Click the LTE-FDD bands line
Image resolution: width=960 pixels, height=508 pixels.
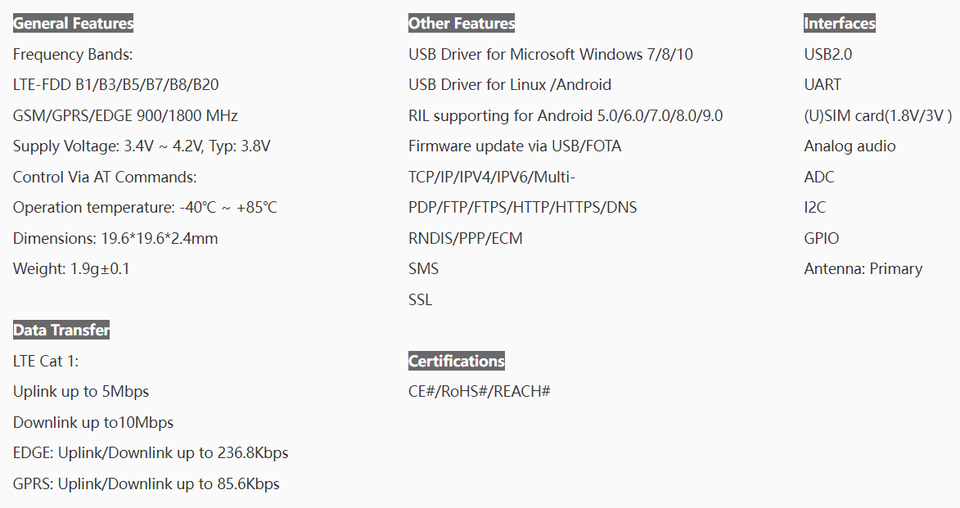coord(115,85)
